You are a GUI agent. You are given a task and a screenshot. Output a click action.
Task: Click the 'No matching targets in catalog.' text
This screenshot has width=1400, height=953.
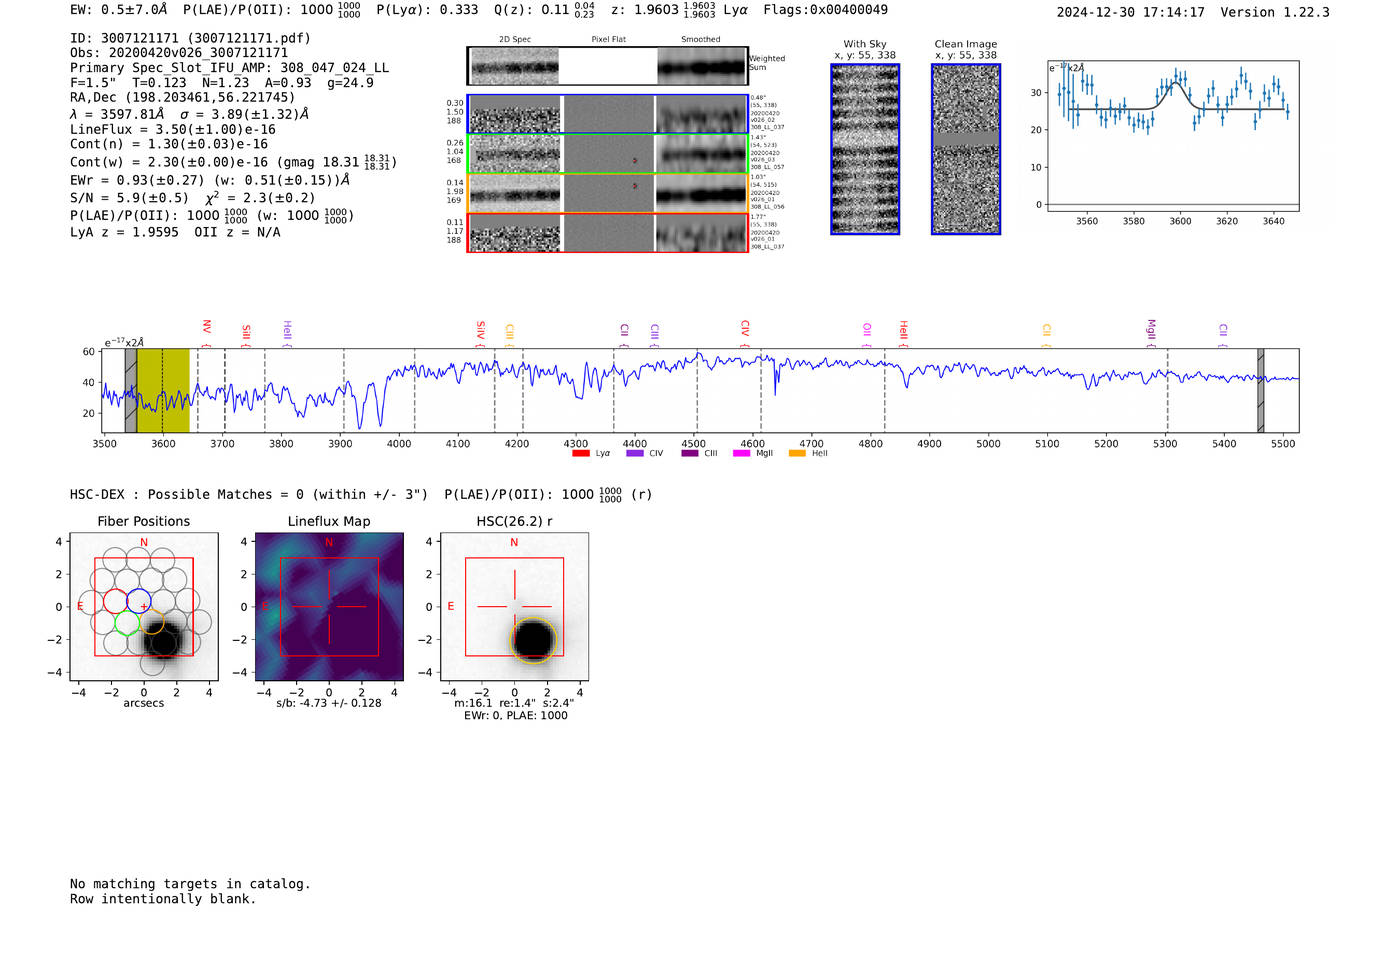coord(190,884)
